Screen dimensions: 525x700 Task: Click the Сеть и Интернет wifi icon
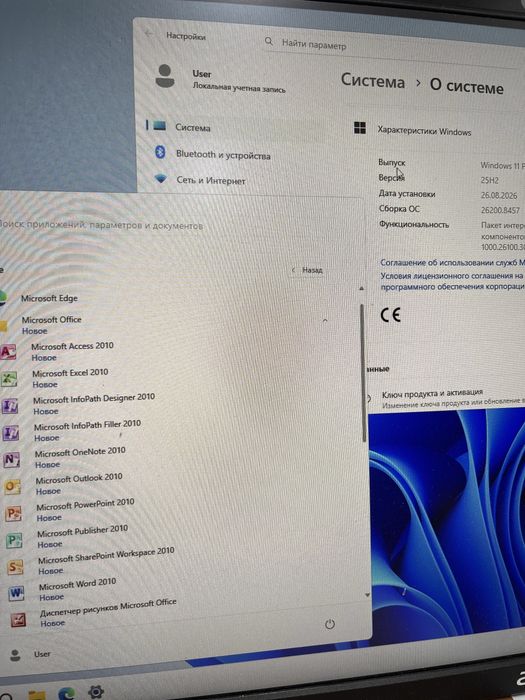click(x=161, y=179)
